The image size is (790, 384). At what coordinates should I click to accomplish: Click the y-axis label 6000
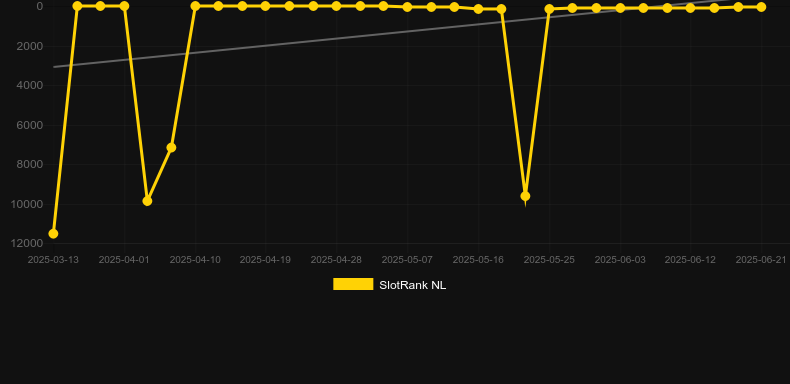[x=30, y=125]
